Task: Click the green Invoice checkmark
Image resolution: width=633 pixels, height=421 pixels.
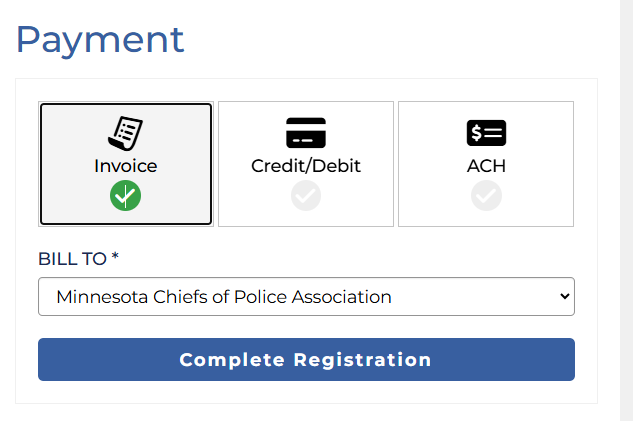Action: coord(126,196)
